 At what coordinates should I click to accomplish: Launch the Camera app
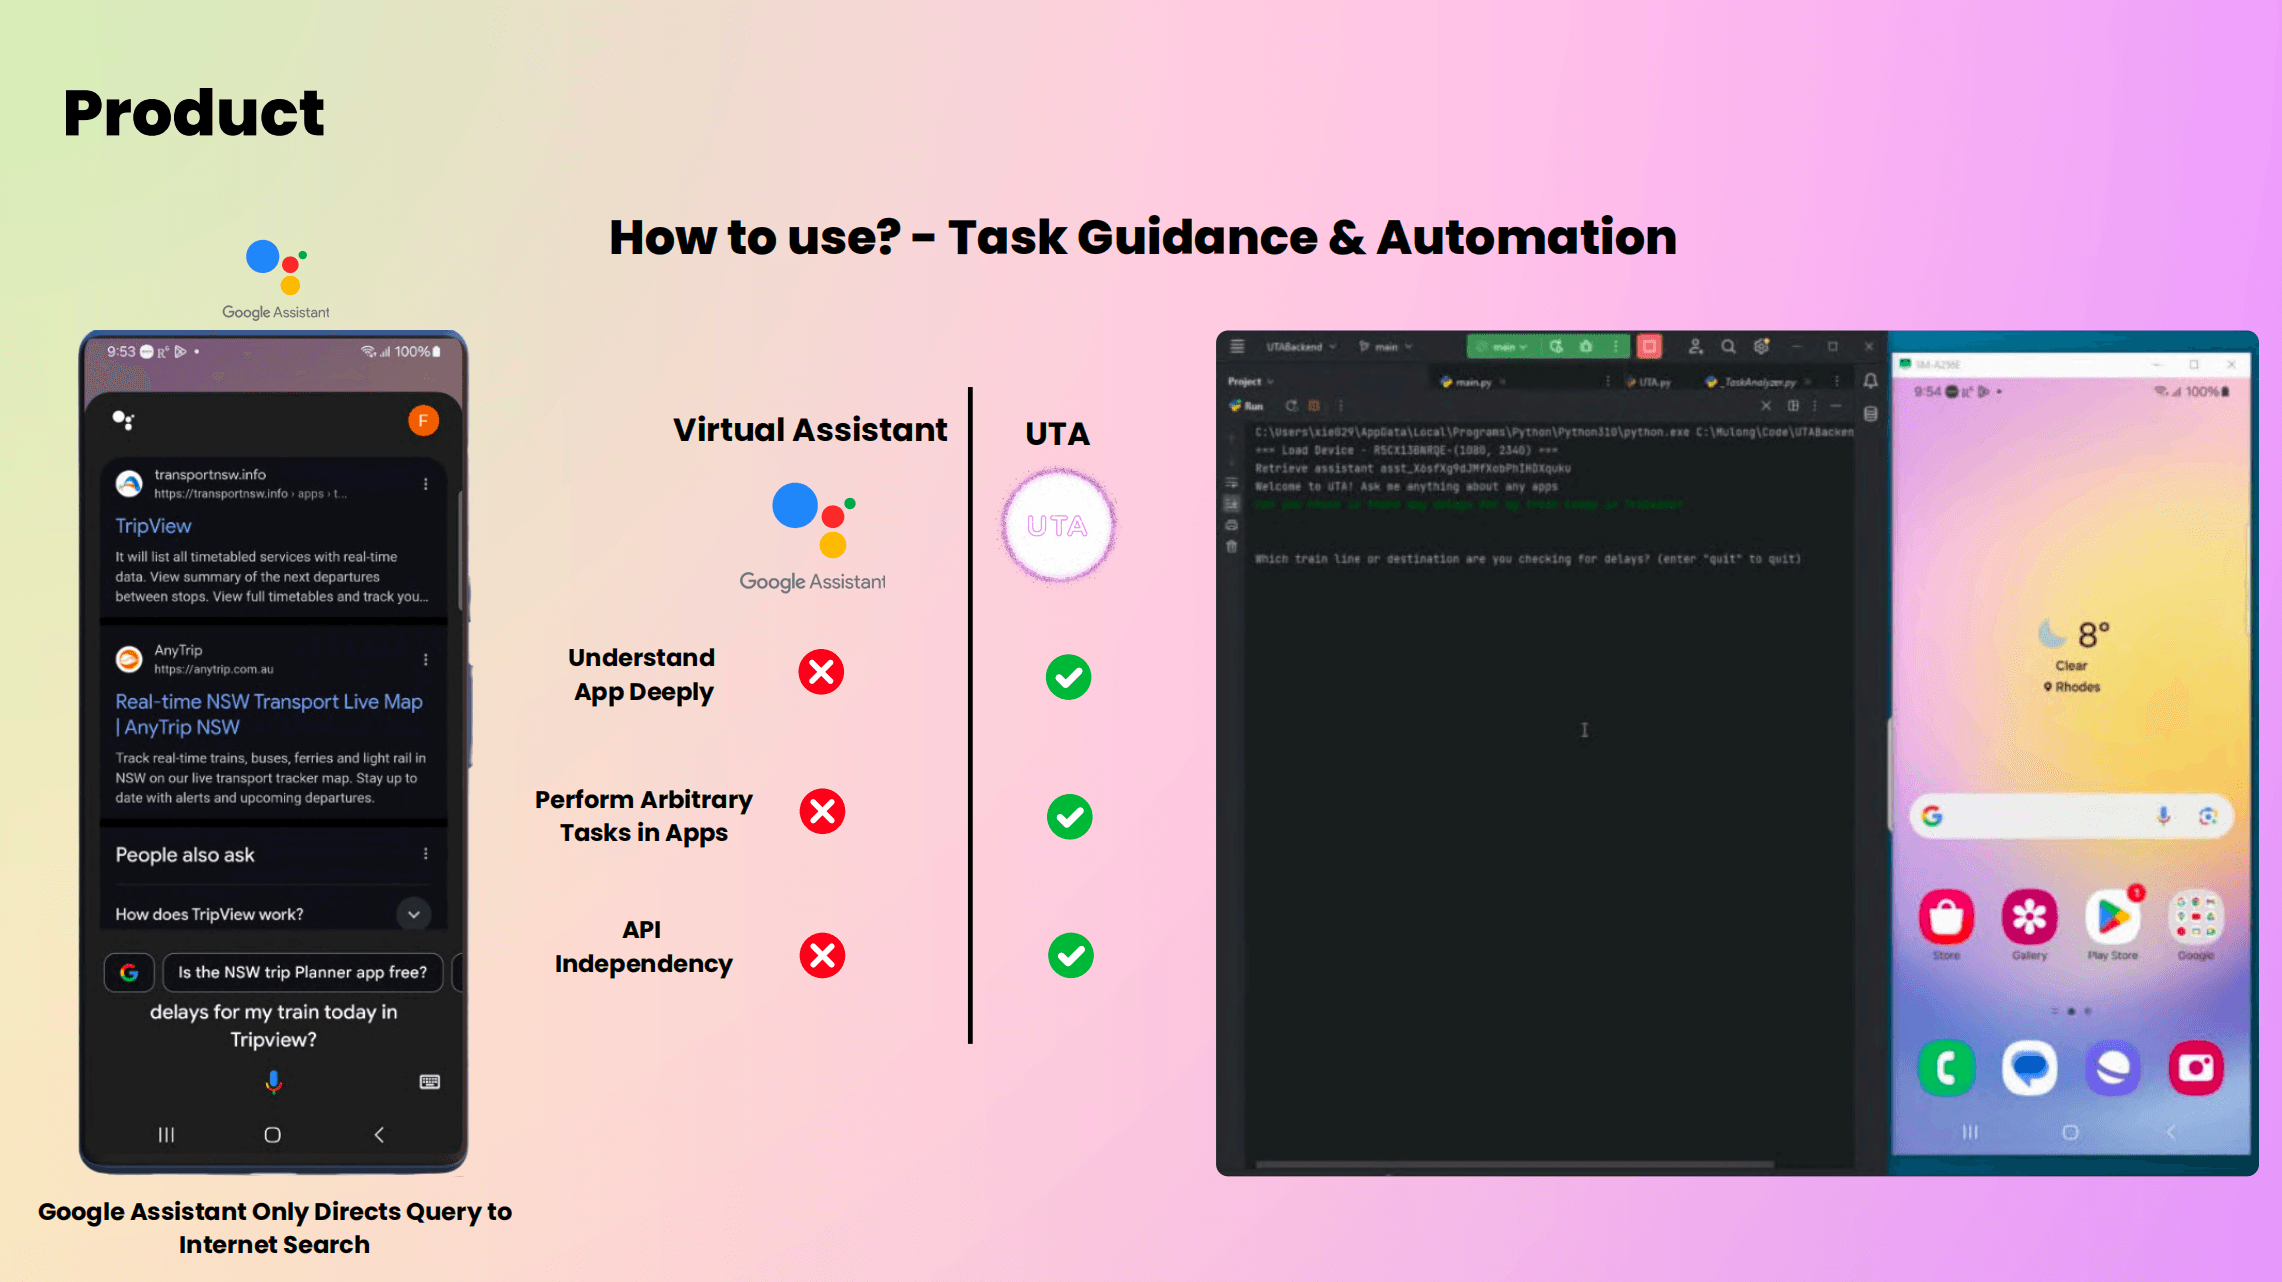tap(2196, 1068)
